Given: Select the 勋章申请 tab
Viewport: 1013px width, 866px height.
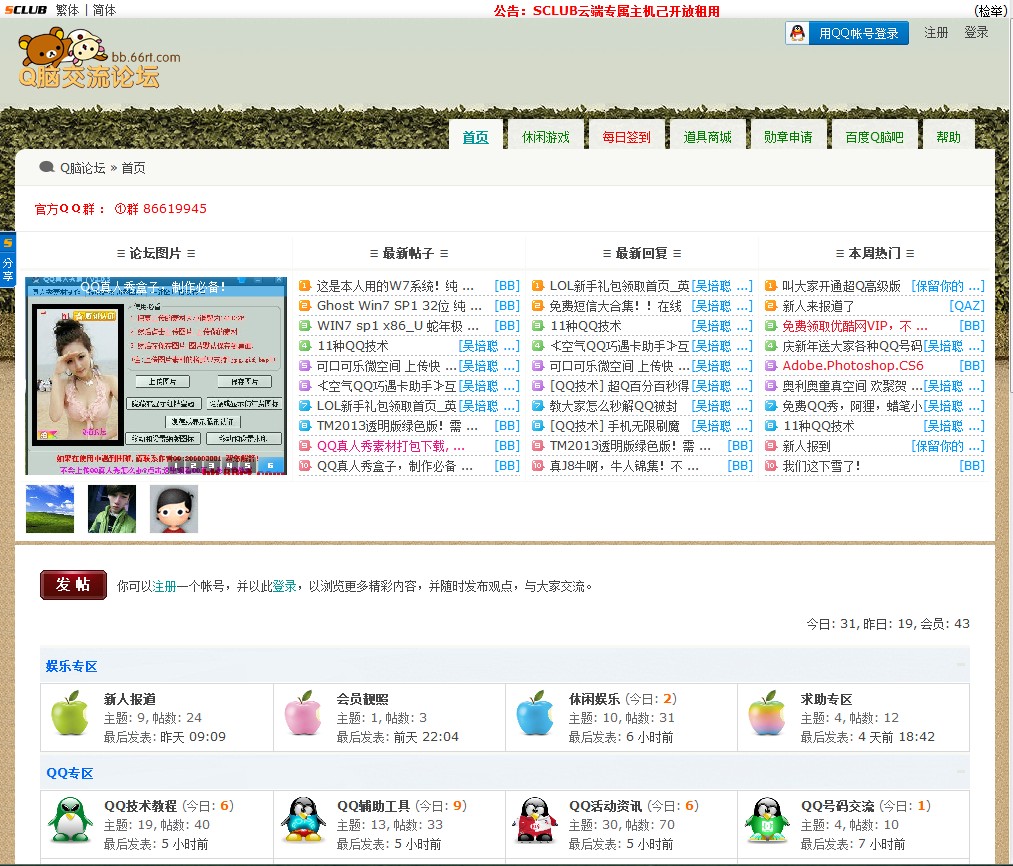Looking at the screenshot, I should pyautogui.click(x=788, y=136).
